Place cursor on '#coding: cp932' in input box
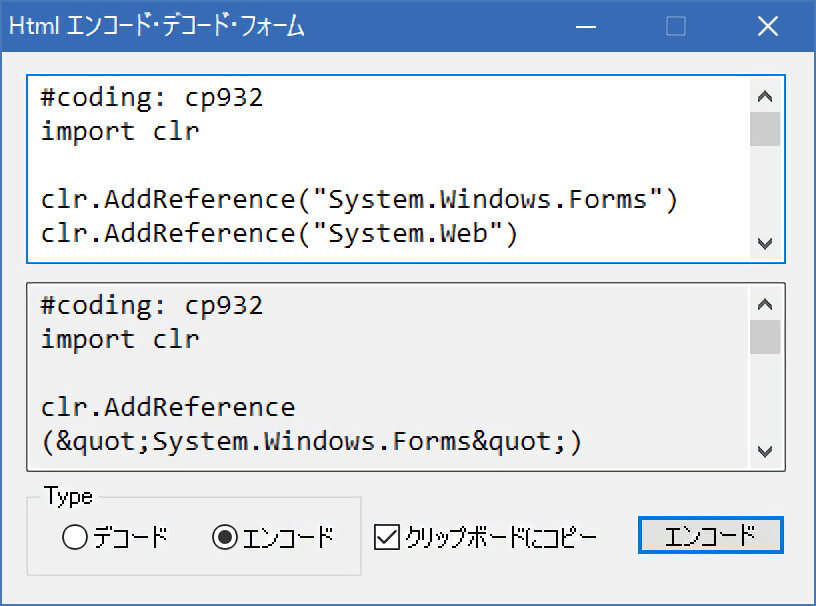816x606 pixels. [x=151, y=98]
